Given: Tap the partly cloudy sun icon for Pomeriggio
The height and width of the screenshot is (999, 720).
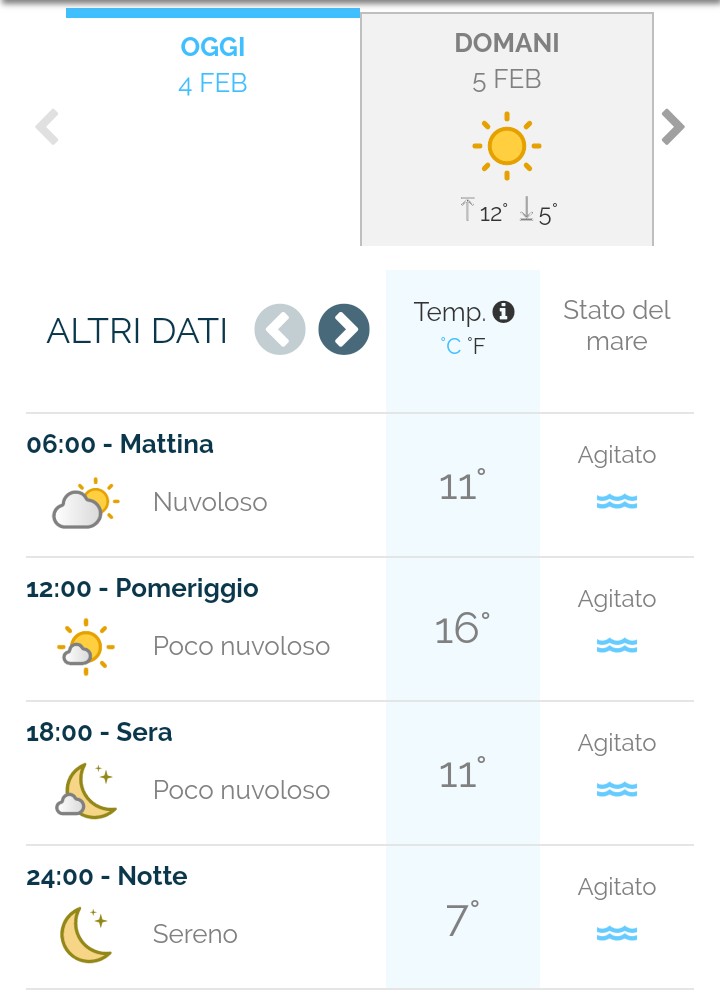Looking at the screenshot, I should point(86,647).
